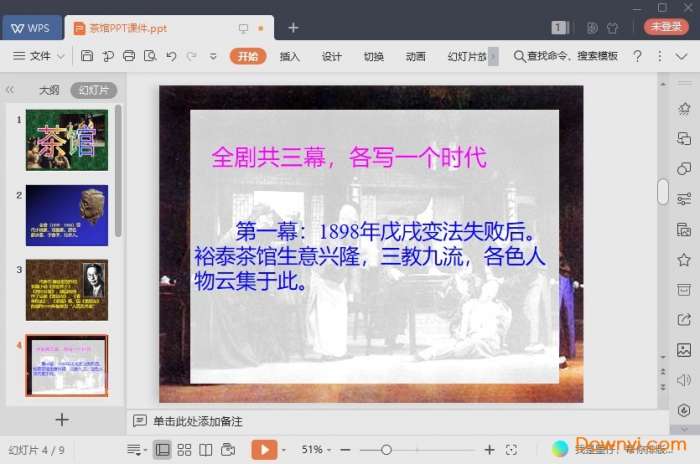The height and width of the screenshot is (464, 700).
Task: Go to next slide double-arrow down
Action: pos(663,387)
